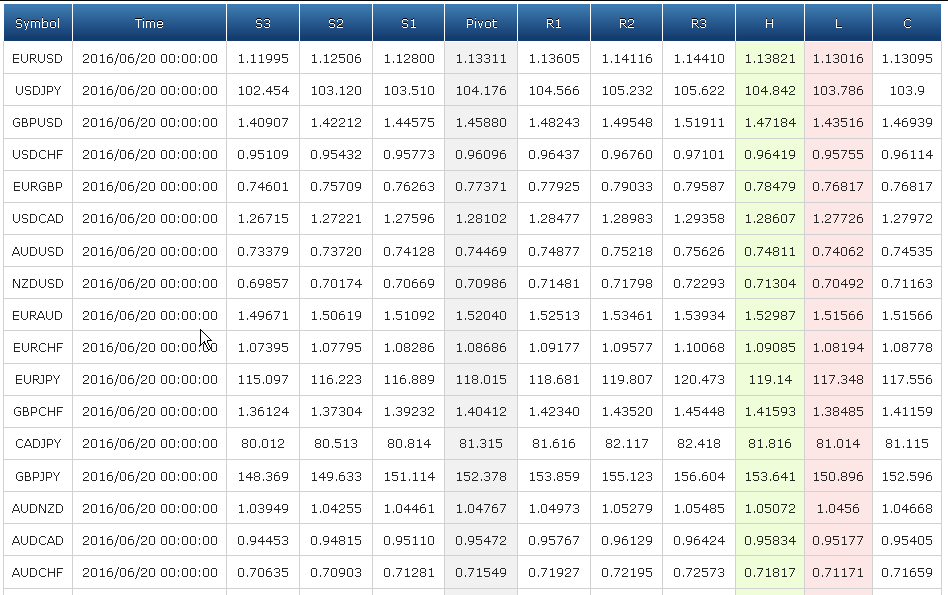Select the AUDNZD symbol cell

pos(37,509)
